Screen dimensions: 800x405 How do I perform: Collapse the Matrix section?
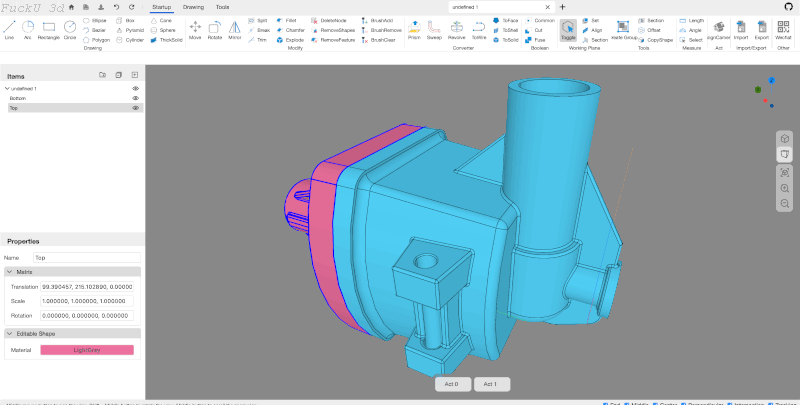coord(10,272)
